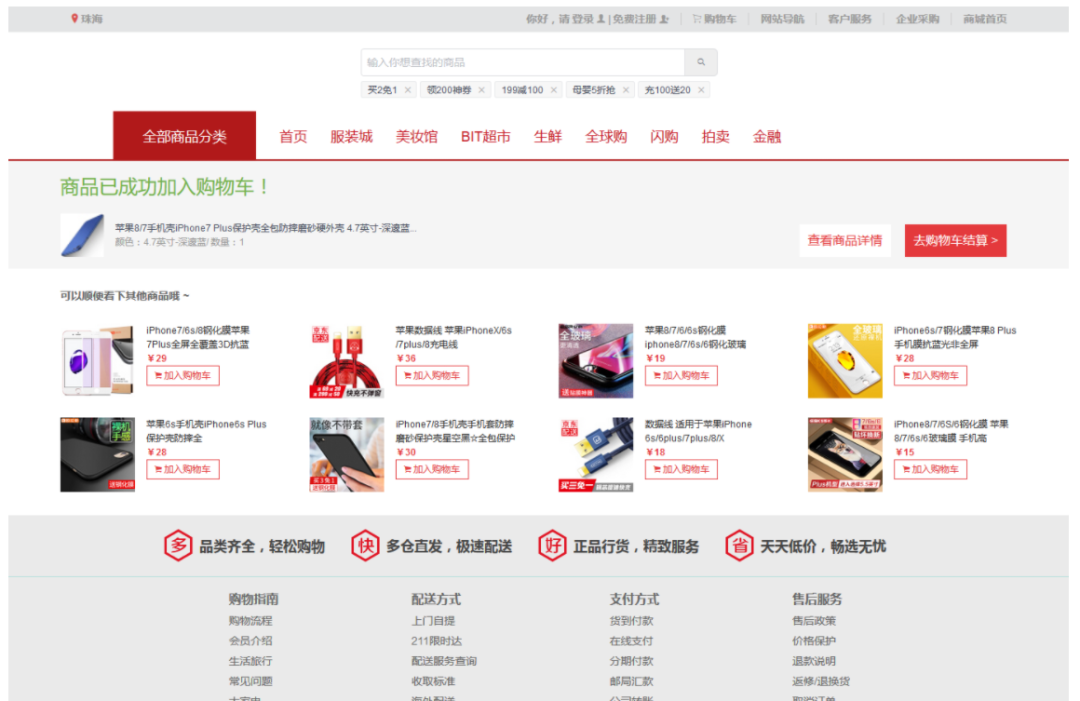Open 全球购 nav tab
1080x701 pixels.
pos(606,136)
